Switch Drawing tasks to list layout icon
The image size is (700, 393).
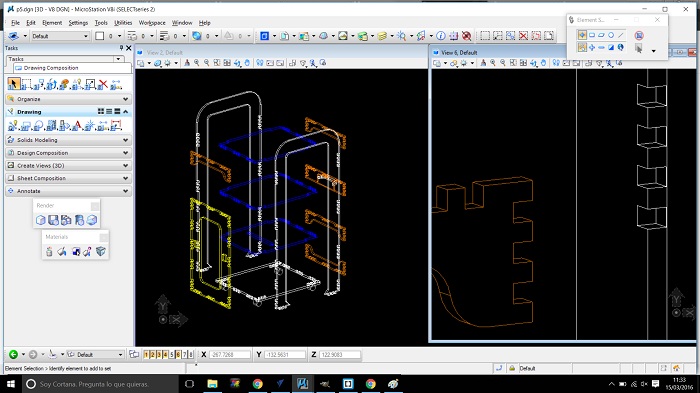[109, 111]
